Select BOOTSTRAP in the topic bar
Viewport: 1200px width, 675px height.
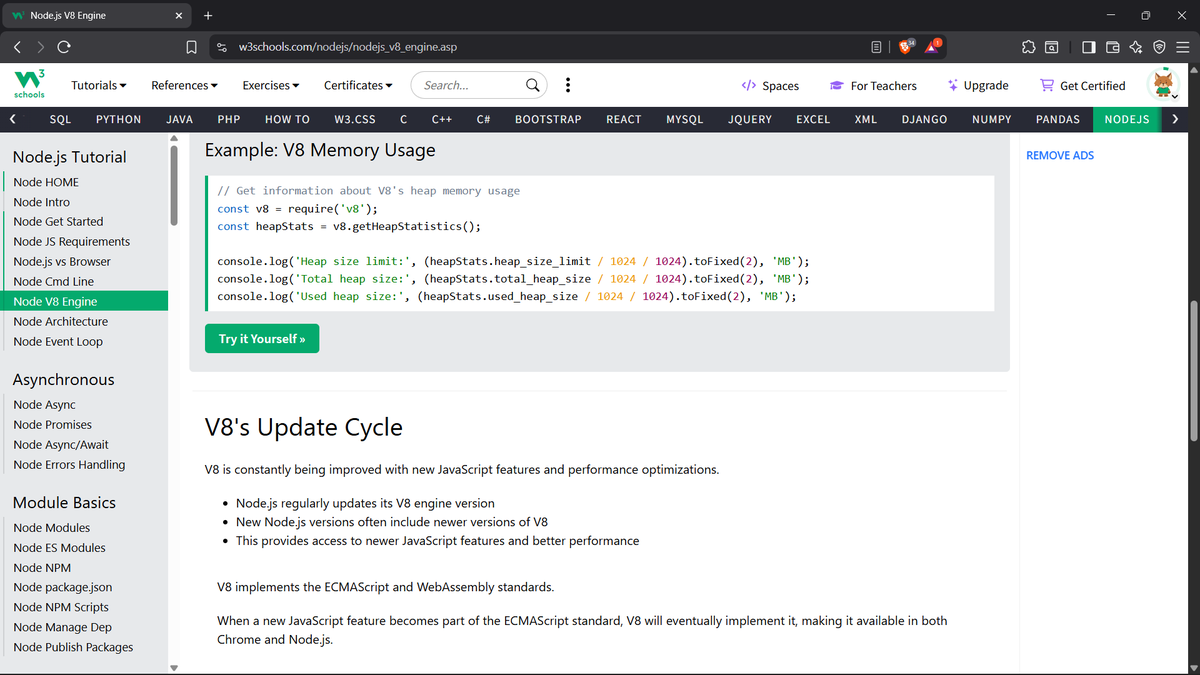coord(548,119)
